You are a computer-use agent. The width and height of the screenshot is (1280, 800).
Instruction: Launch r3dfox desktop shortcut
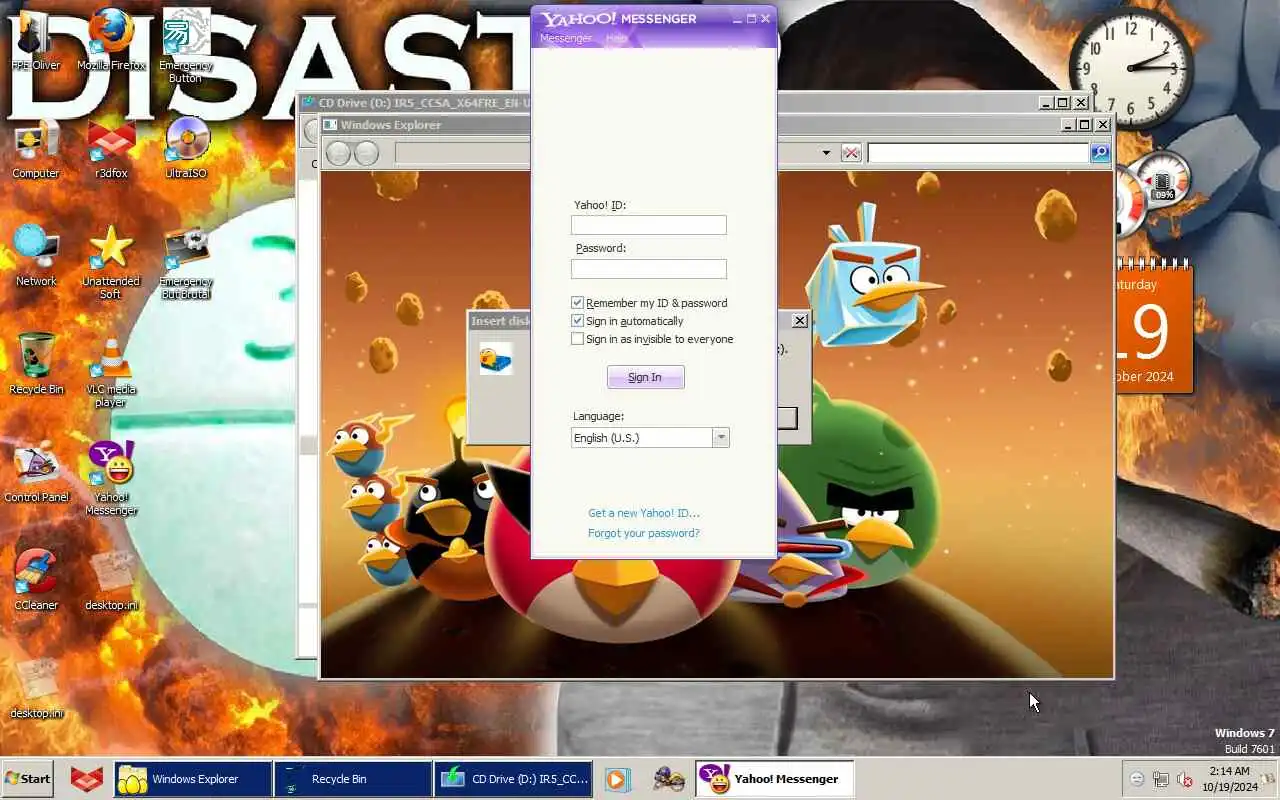tap(111, 148)
